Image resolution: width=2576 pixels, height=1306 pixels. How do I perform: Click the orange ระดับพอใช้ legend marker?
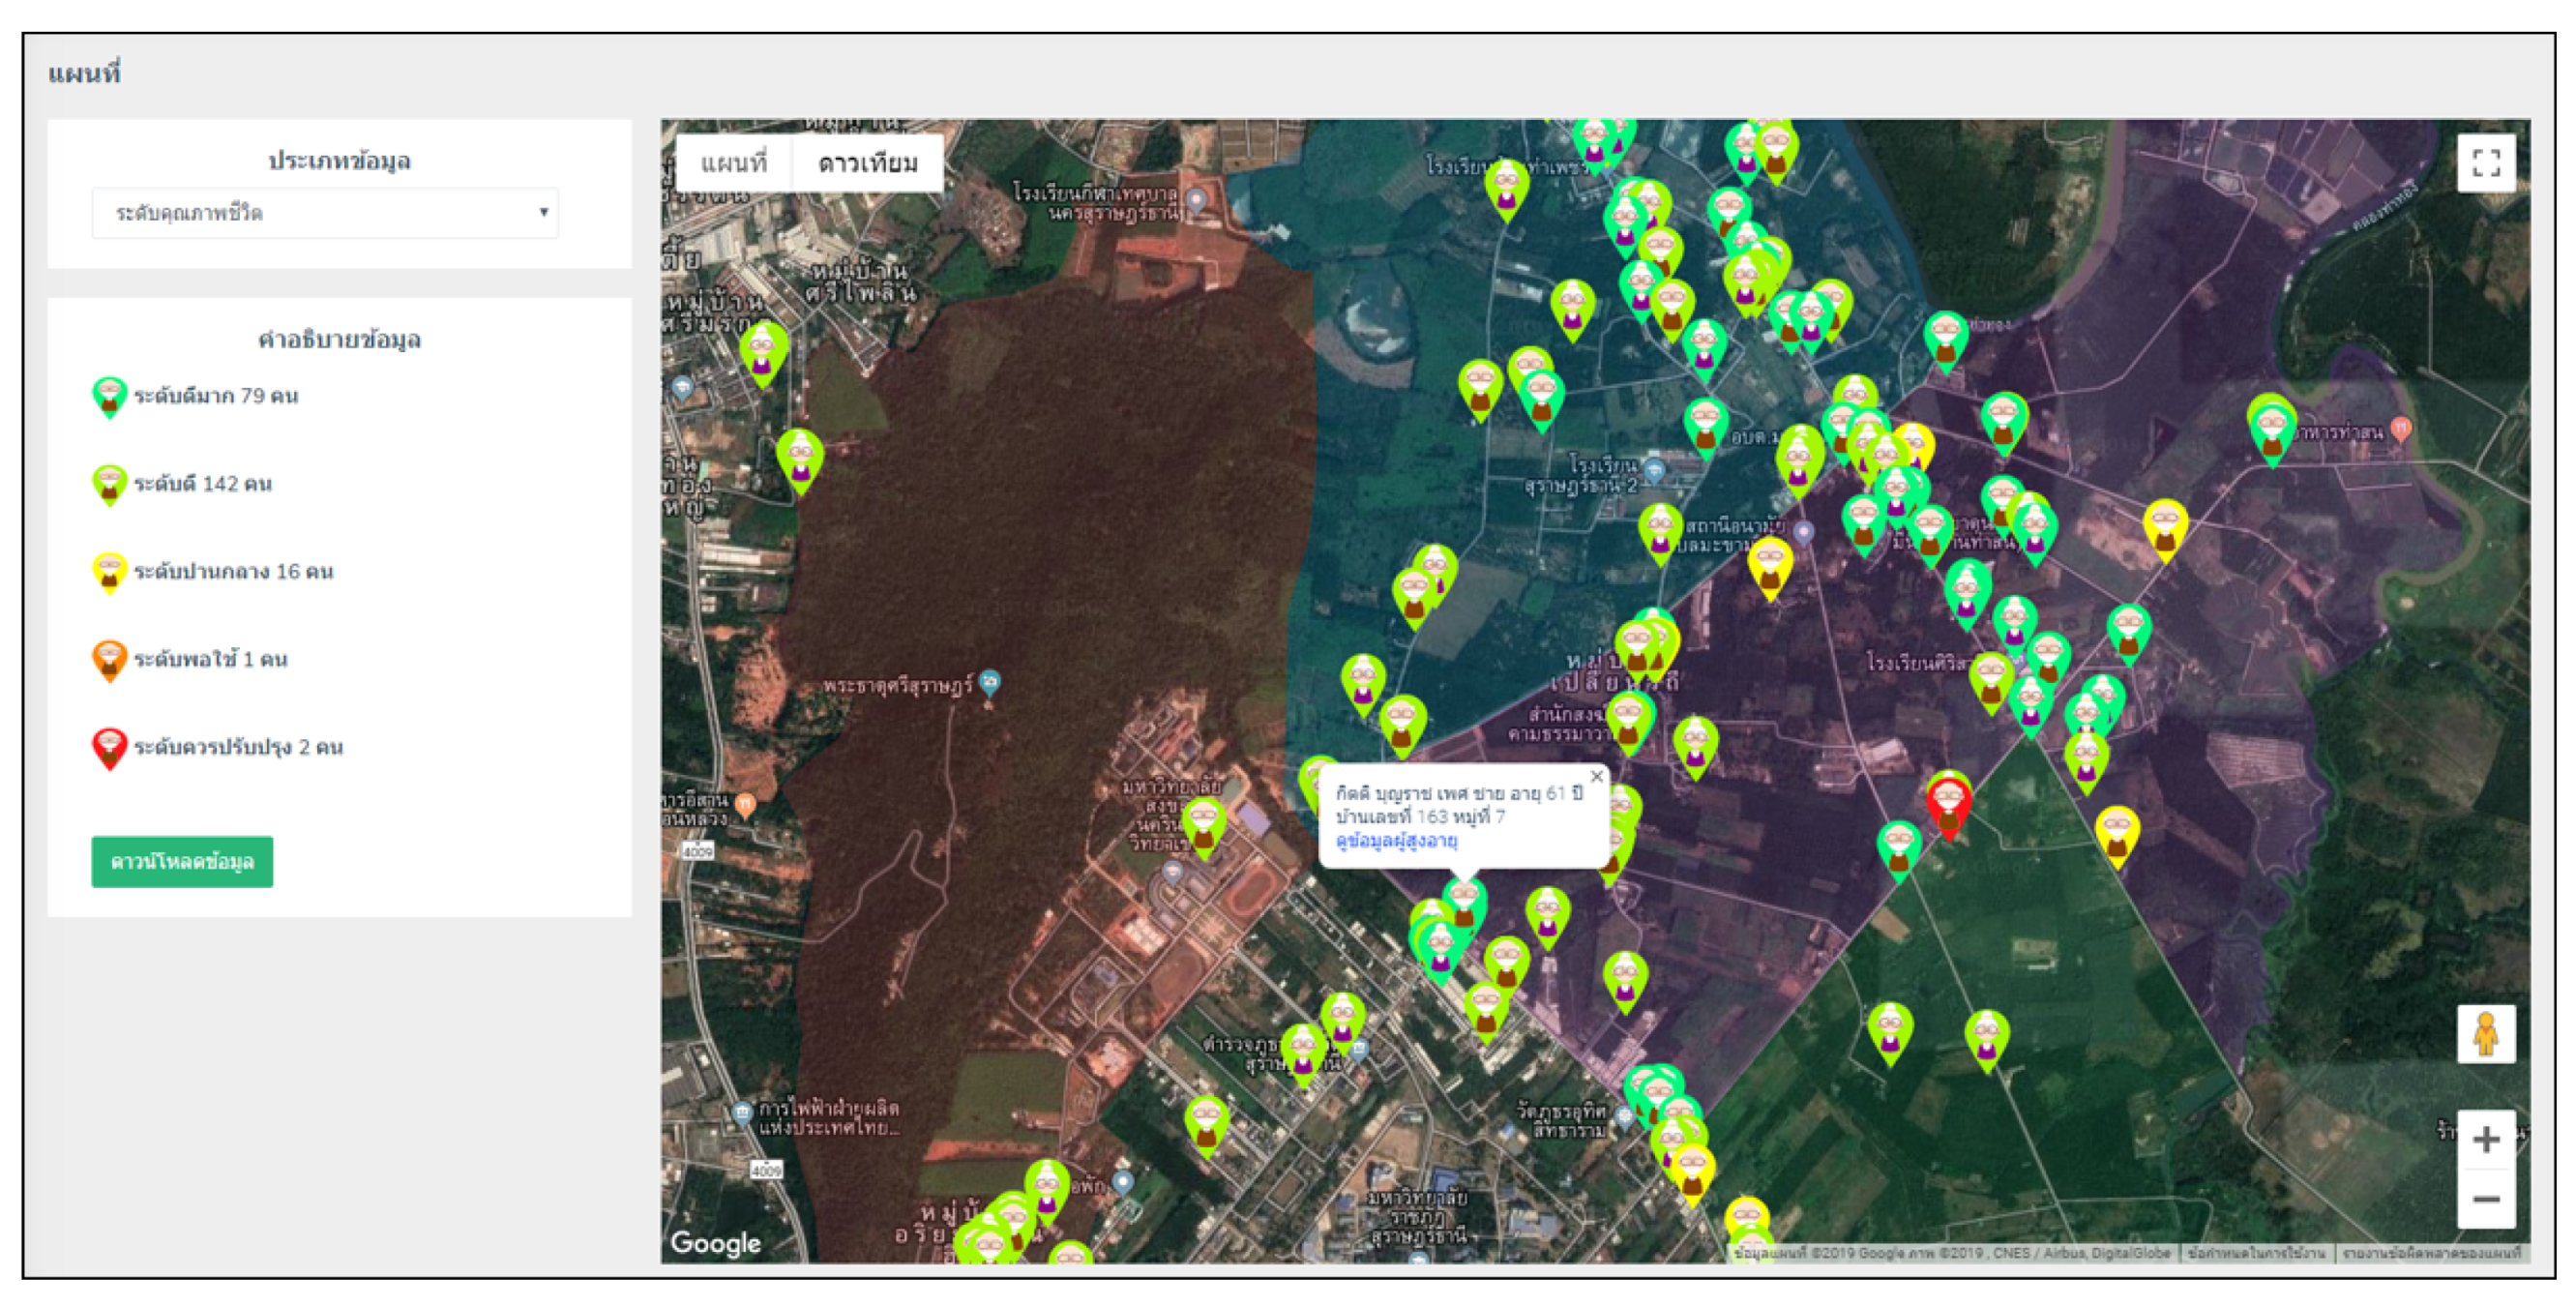click(109, 661)
